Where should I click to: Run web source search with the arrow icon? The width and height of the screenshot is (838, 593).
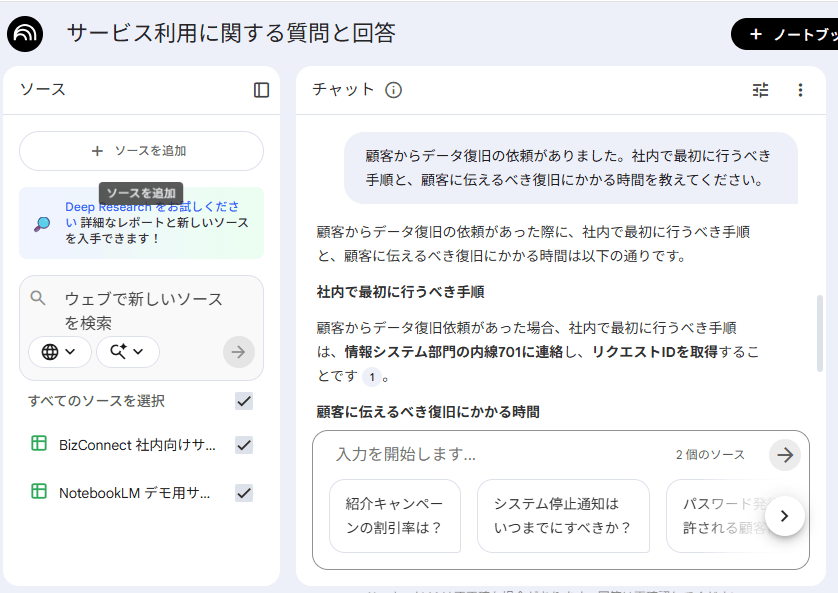238,352
